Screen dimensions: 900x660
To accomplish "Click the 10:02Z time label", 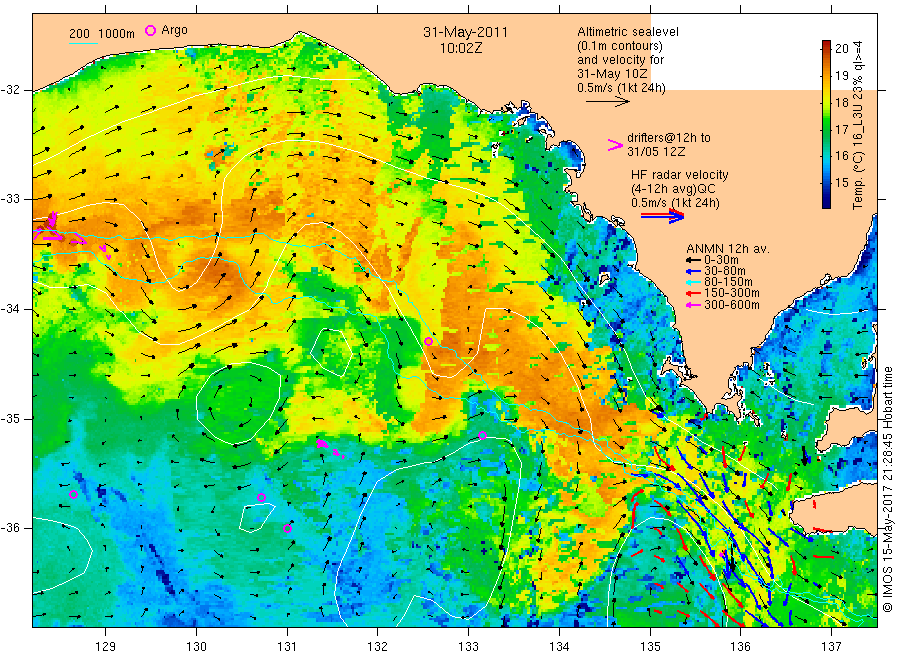I will click(461, 49).
